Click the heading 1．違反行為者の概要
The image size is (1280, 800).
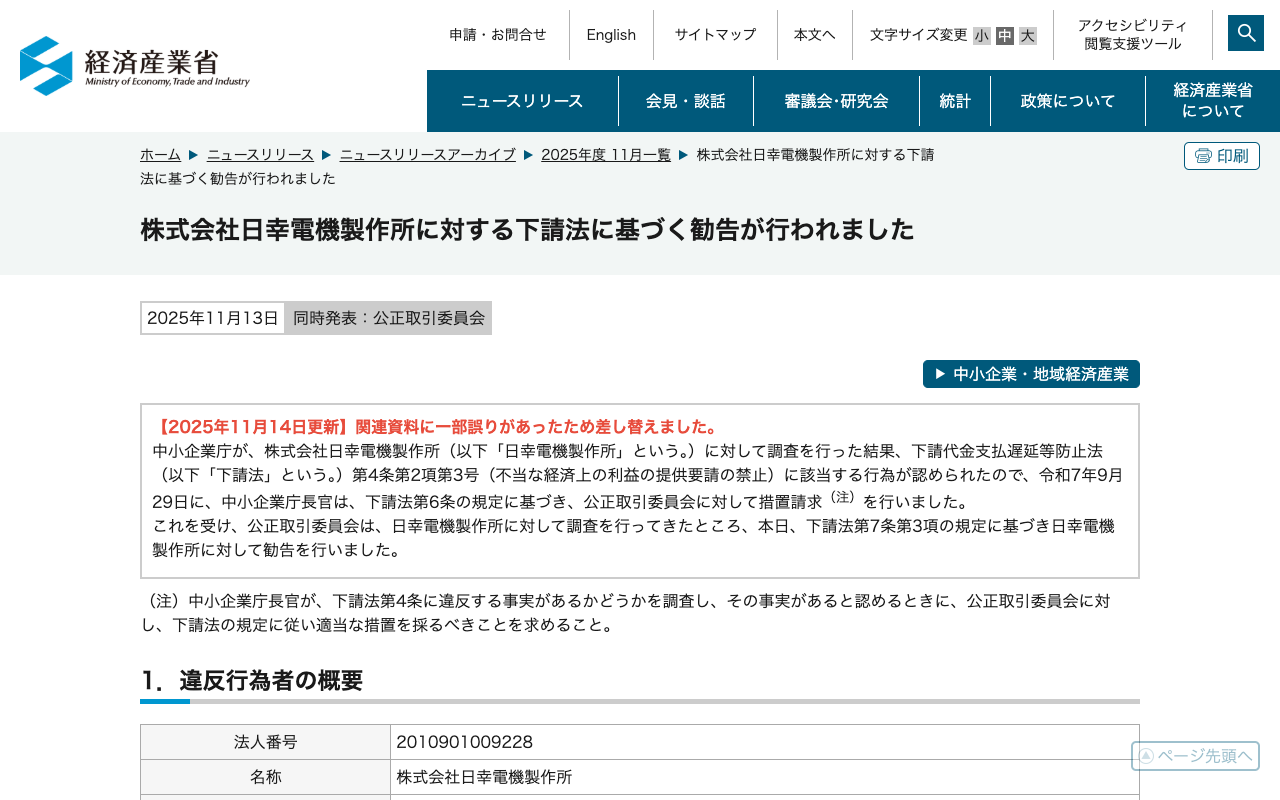pos(251,681)
